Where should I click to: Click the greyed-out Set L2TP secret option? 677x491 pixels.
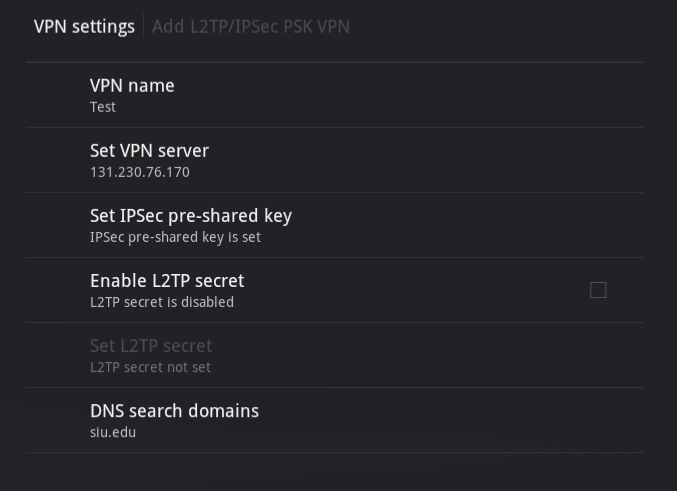coord(335,355)
